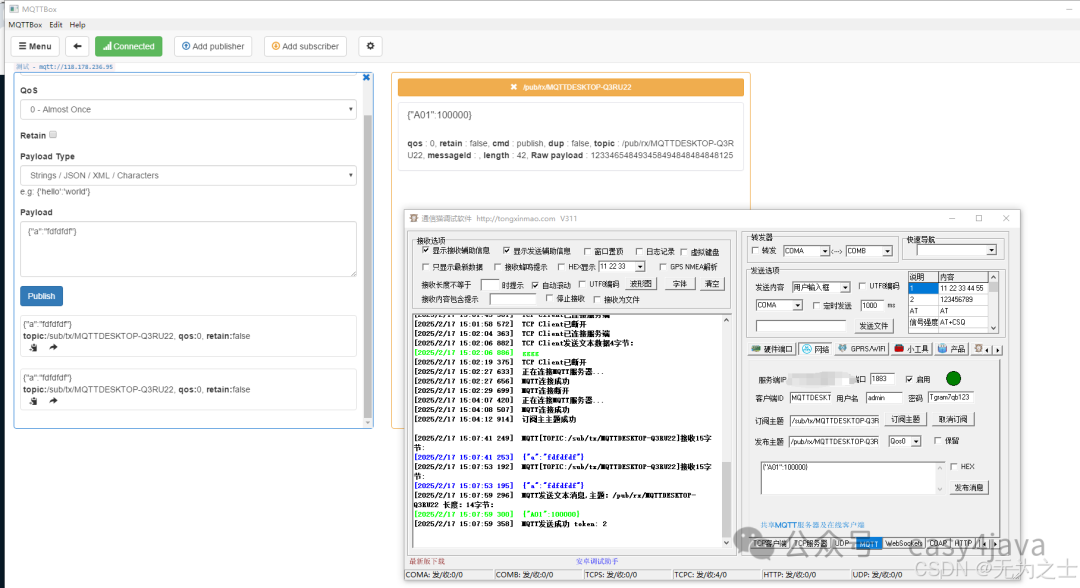The width and height of the screenshot is (1080, 588).
Task: Open the Payload Type dropdown
Action: [188, 176]
